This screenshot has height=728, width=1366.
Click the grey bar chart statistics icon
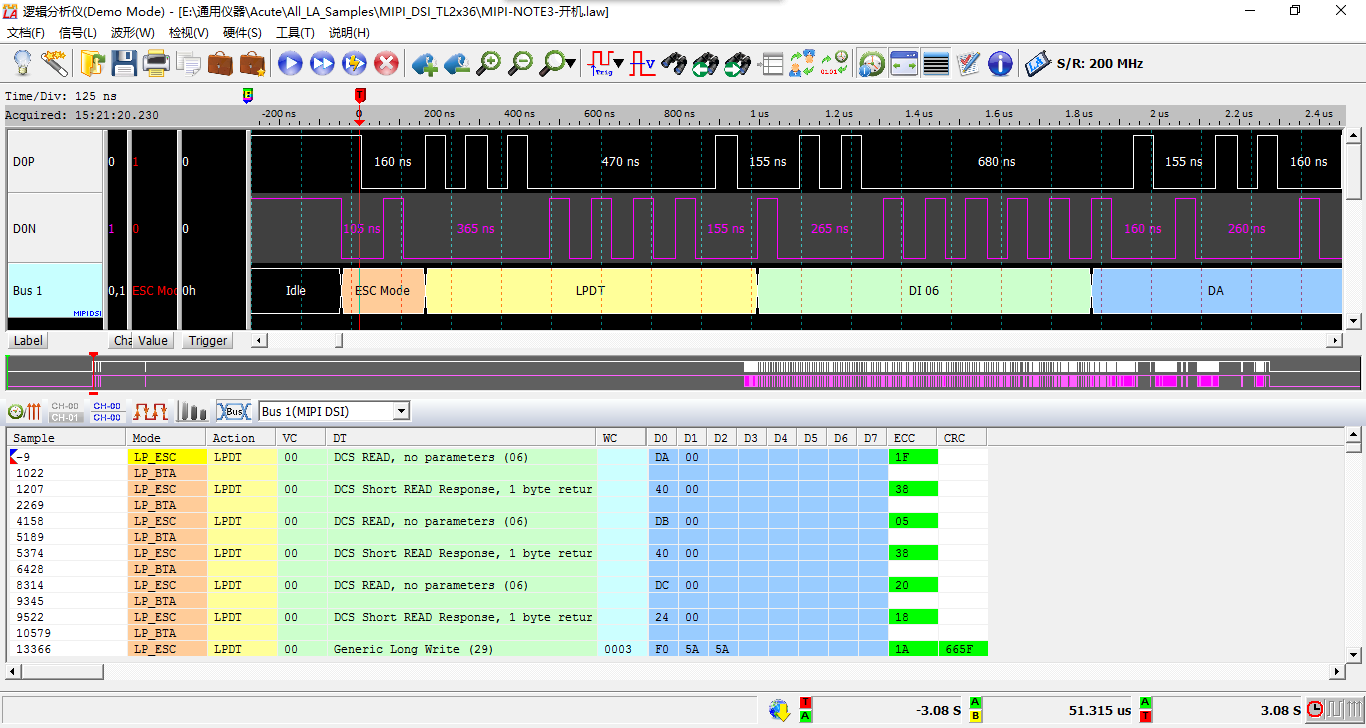(192, 411)
